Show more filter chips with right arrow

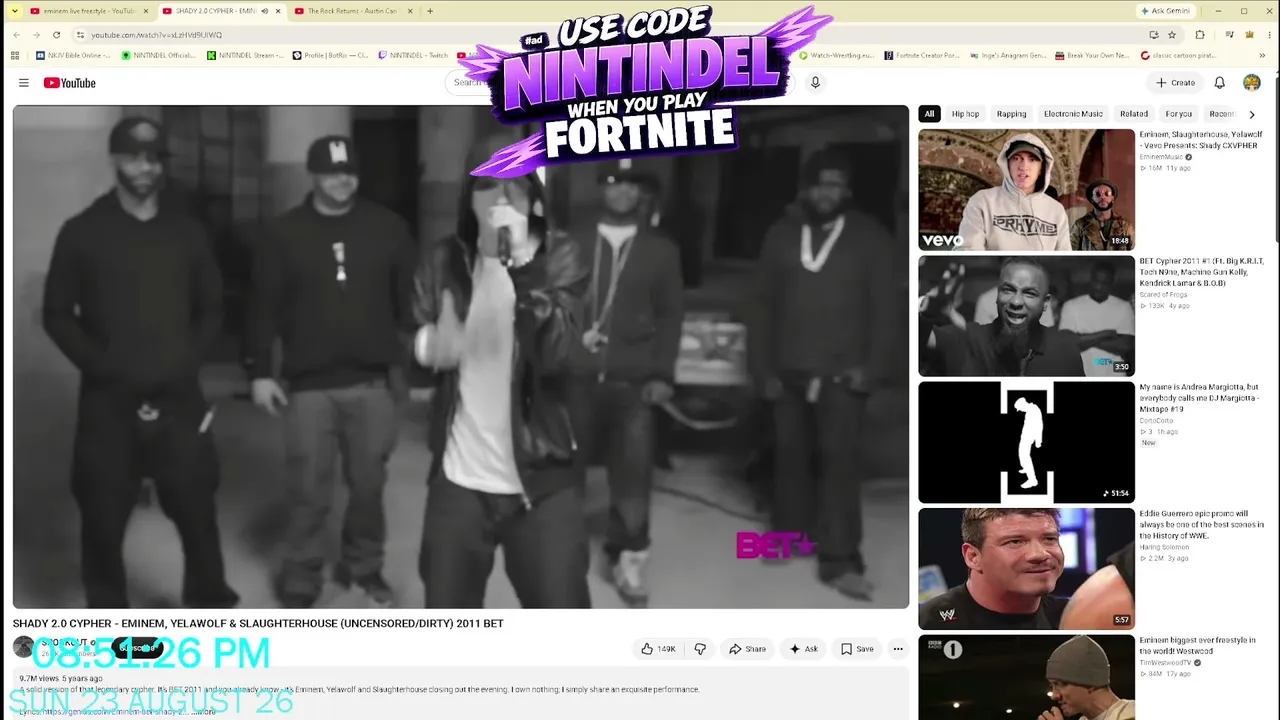1251,114
